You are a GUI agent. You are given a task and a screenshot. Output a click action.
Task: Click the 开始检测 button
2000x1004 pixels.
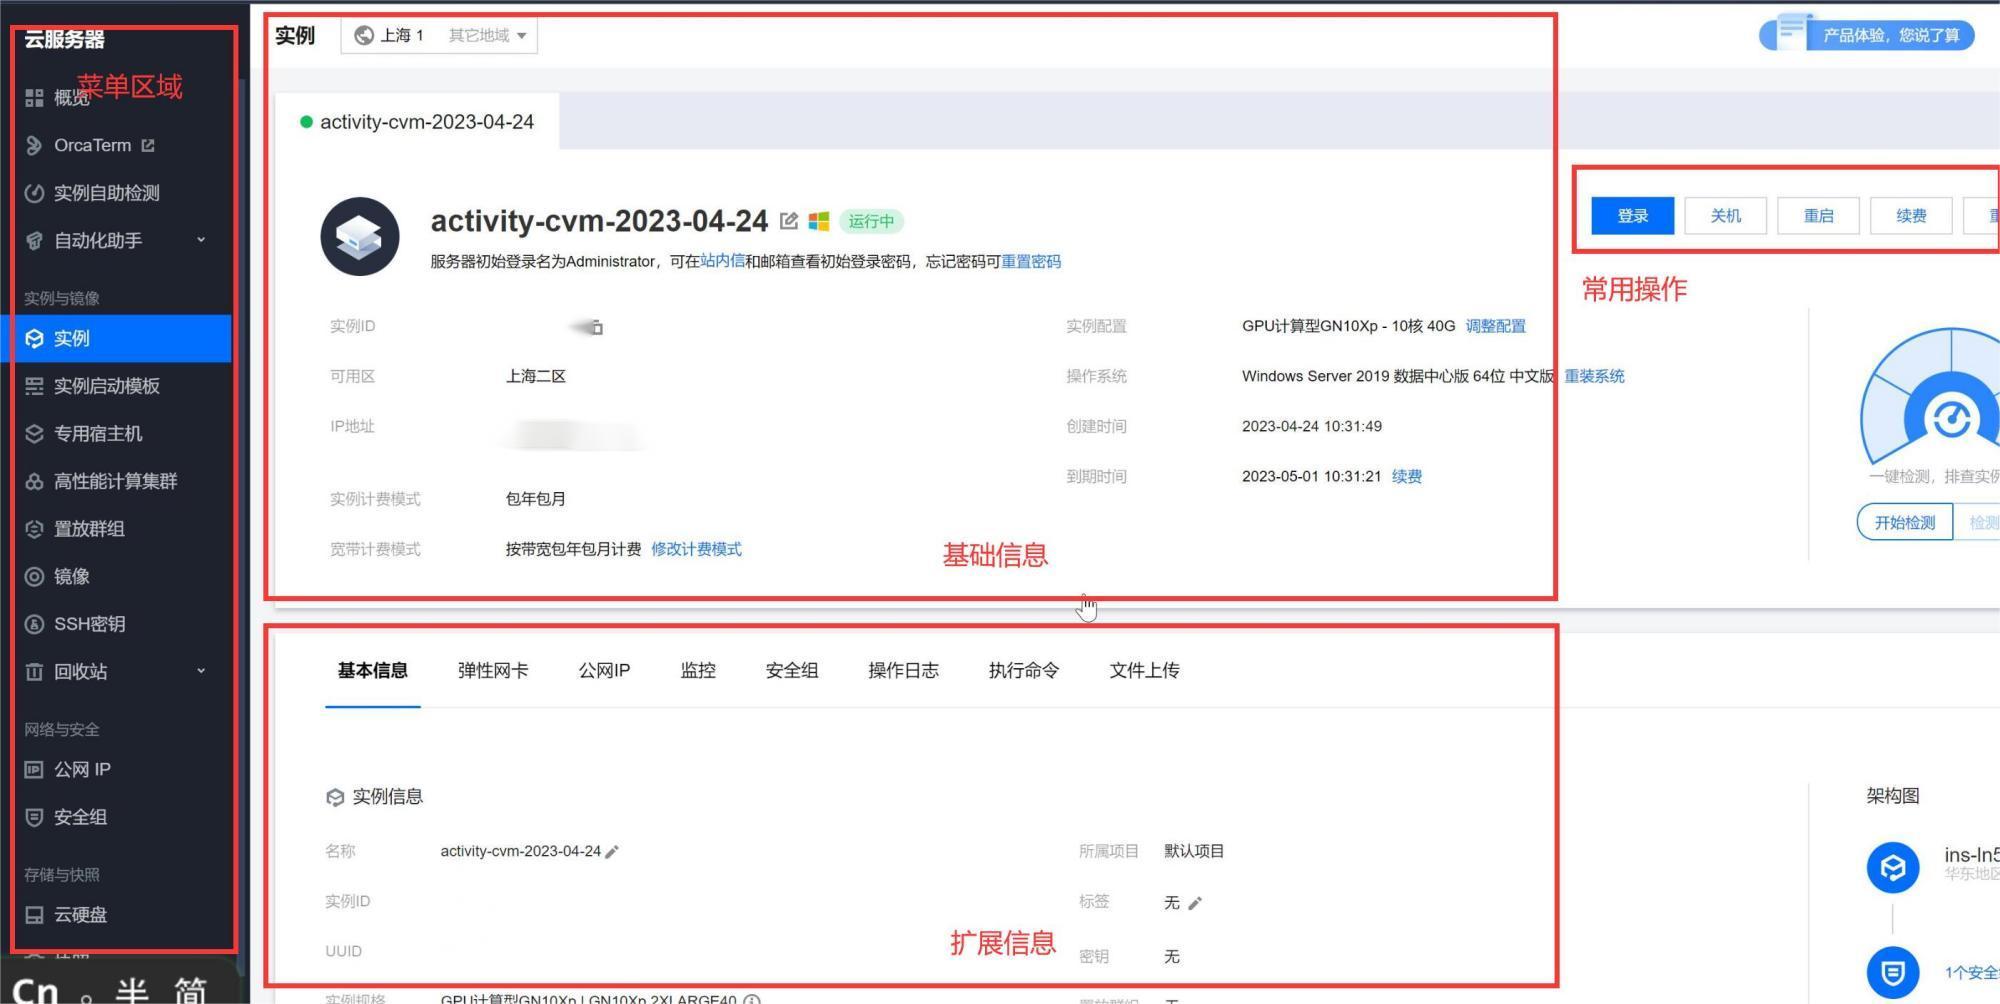point(1904,522)
